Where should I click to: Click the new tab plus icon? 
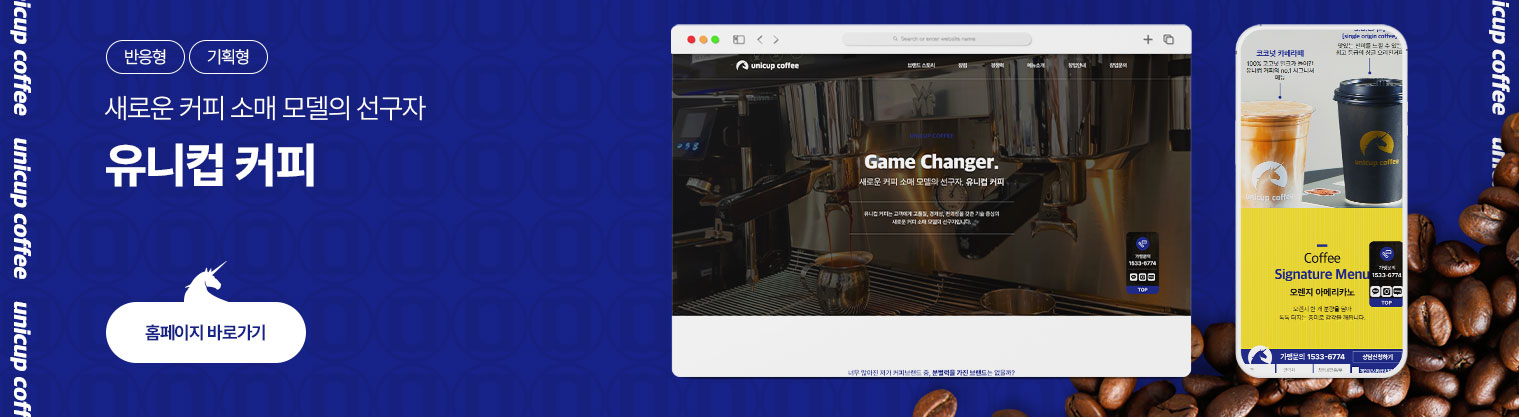(1147, 40)
